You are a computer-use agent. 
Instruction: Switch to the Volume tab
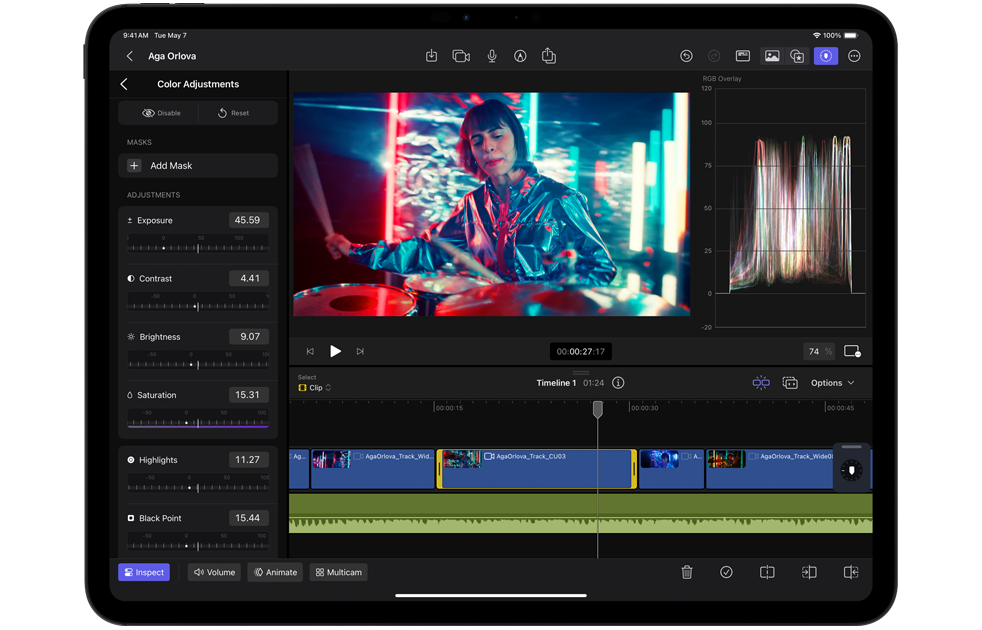coord(214,572)
